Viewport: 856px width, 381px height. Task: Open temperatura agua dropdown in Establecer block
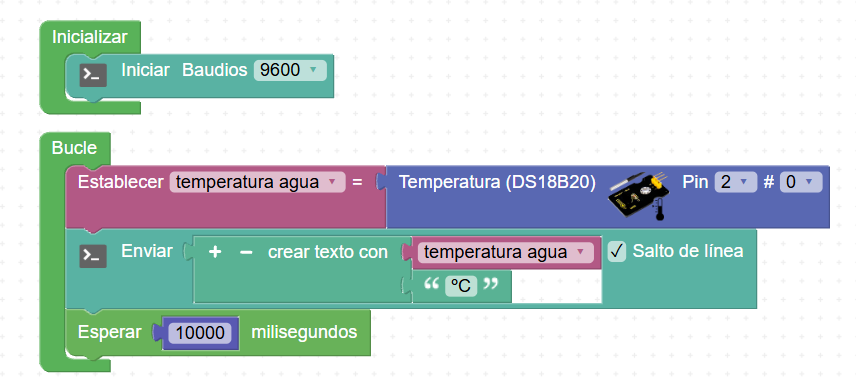click(258, 182)
